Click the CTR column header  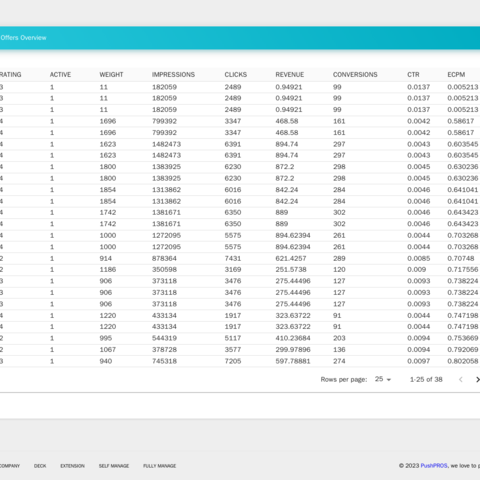tap(413, 75)
